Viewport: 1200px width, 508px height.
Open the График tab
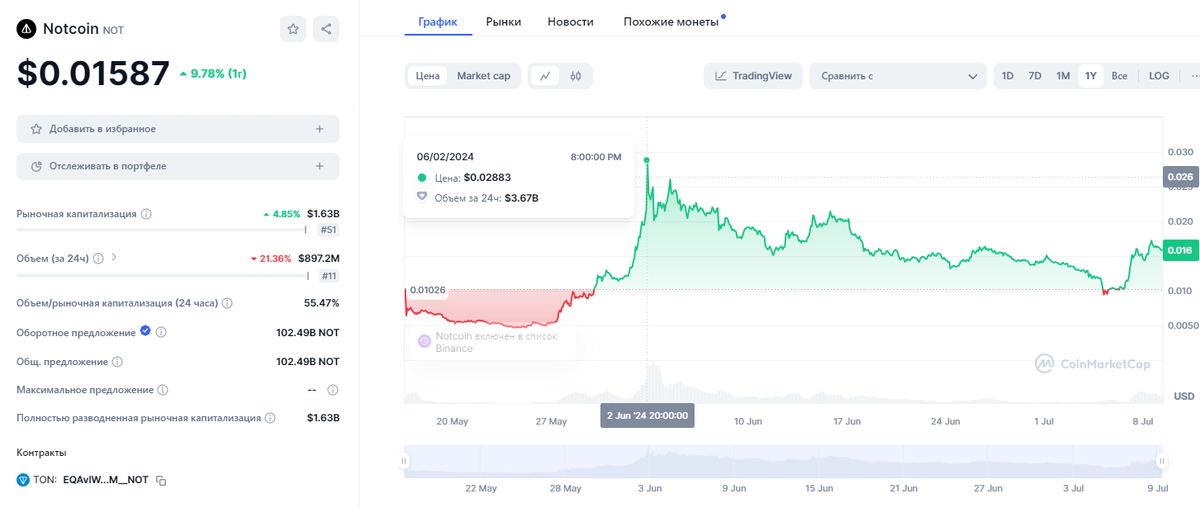(x=438, y=21)
